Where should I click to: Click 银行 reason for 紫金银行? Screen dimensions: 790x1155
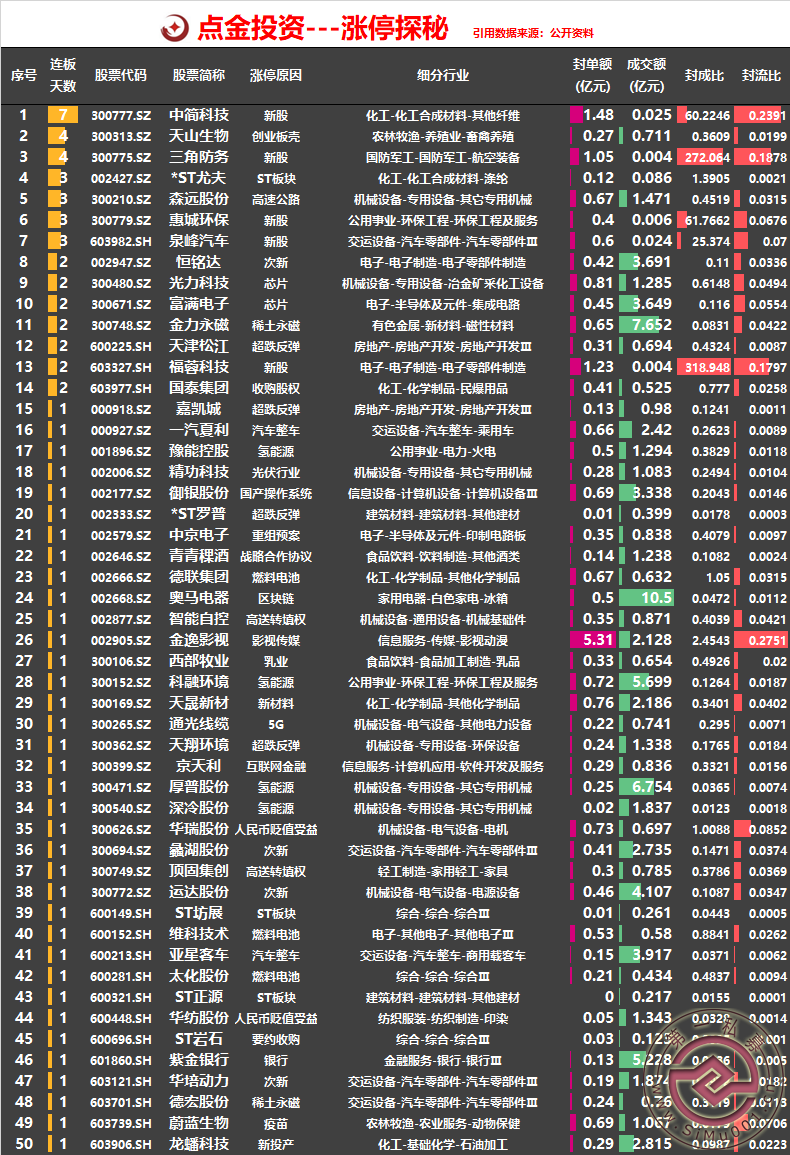tap(276, 1061)
